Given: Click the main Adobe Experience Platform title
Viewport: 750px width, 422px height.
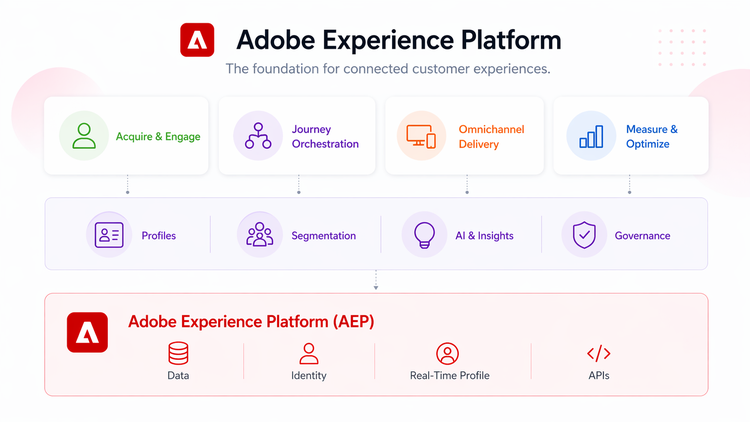Looking at the screenshot, I should (398, 40).
